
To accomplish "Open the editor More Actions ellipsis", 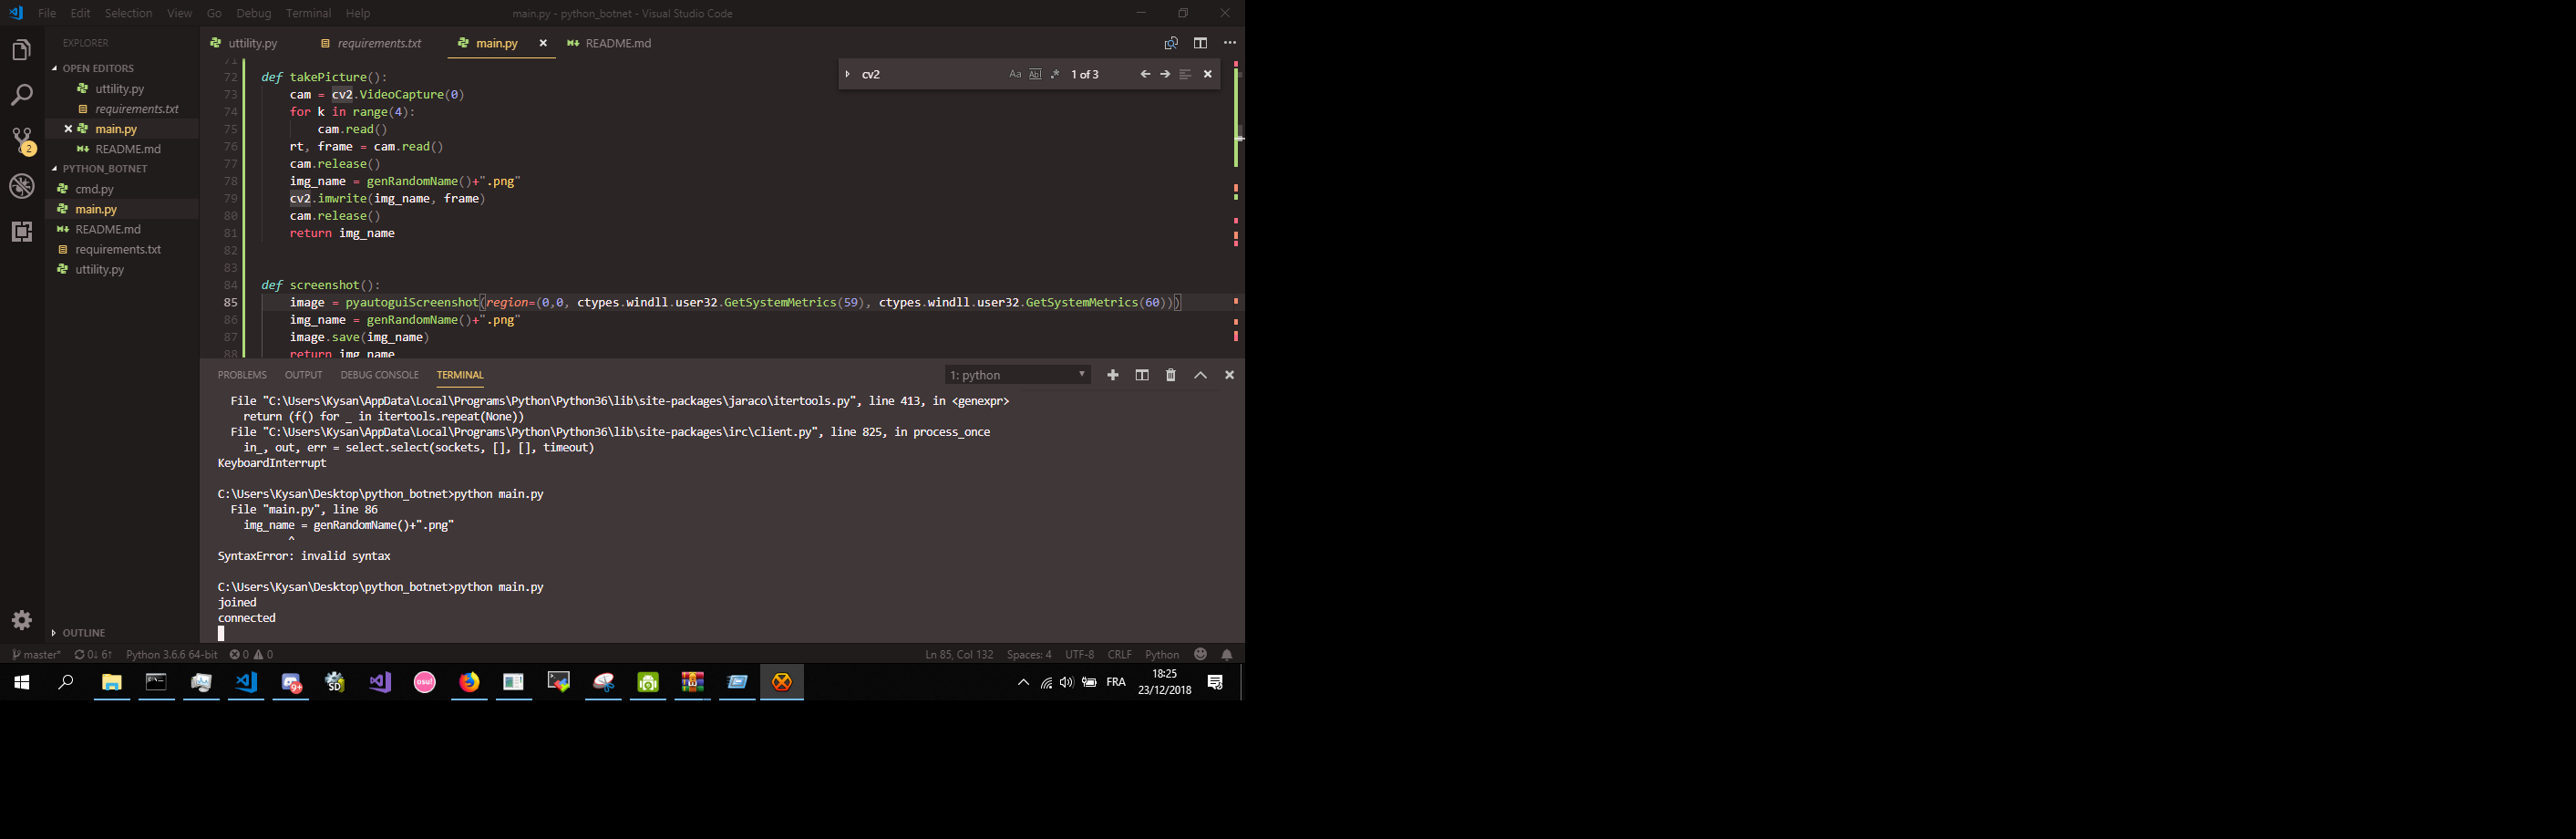I will (1230, 43).
